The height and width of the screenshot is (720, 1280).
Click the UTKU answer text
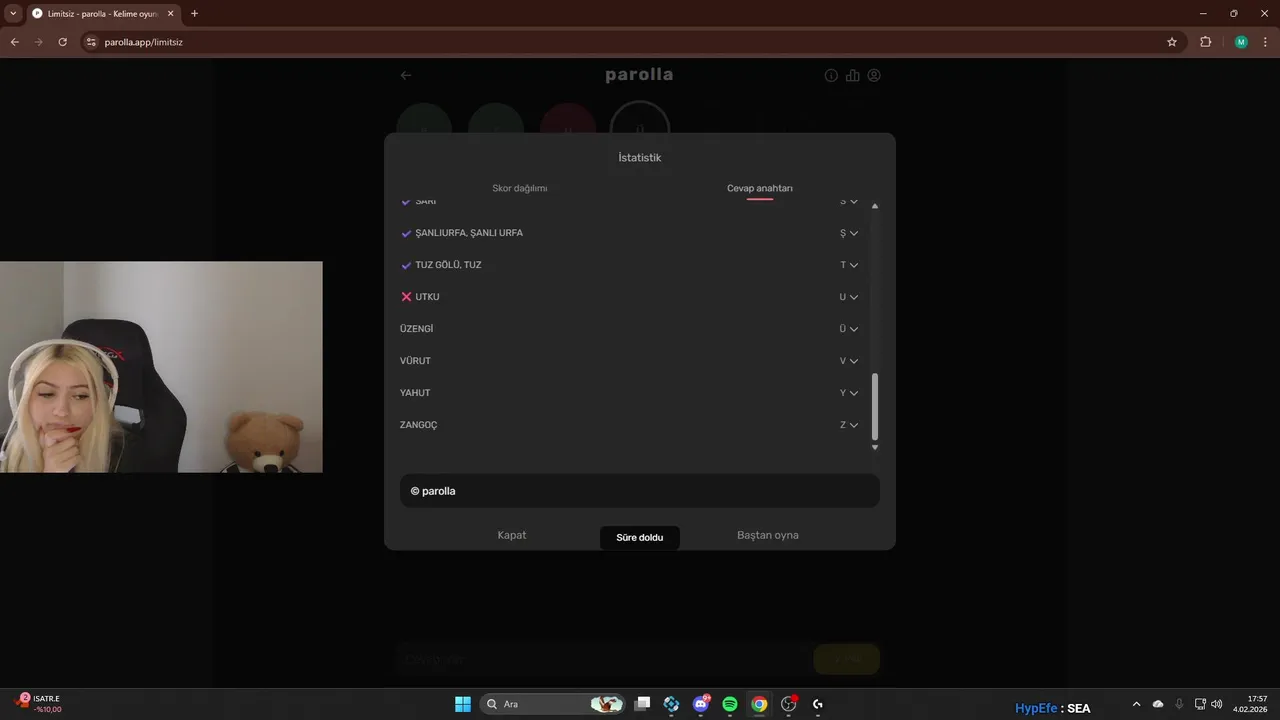[427, 297]
